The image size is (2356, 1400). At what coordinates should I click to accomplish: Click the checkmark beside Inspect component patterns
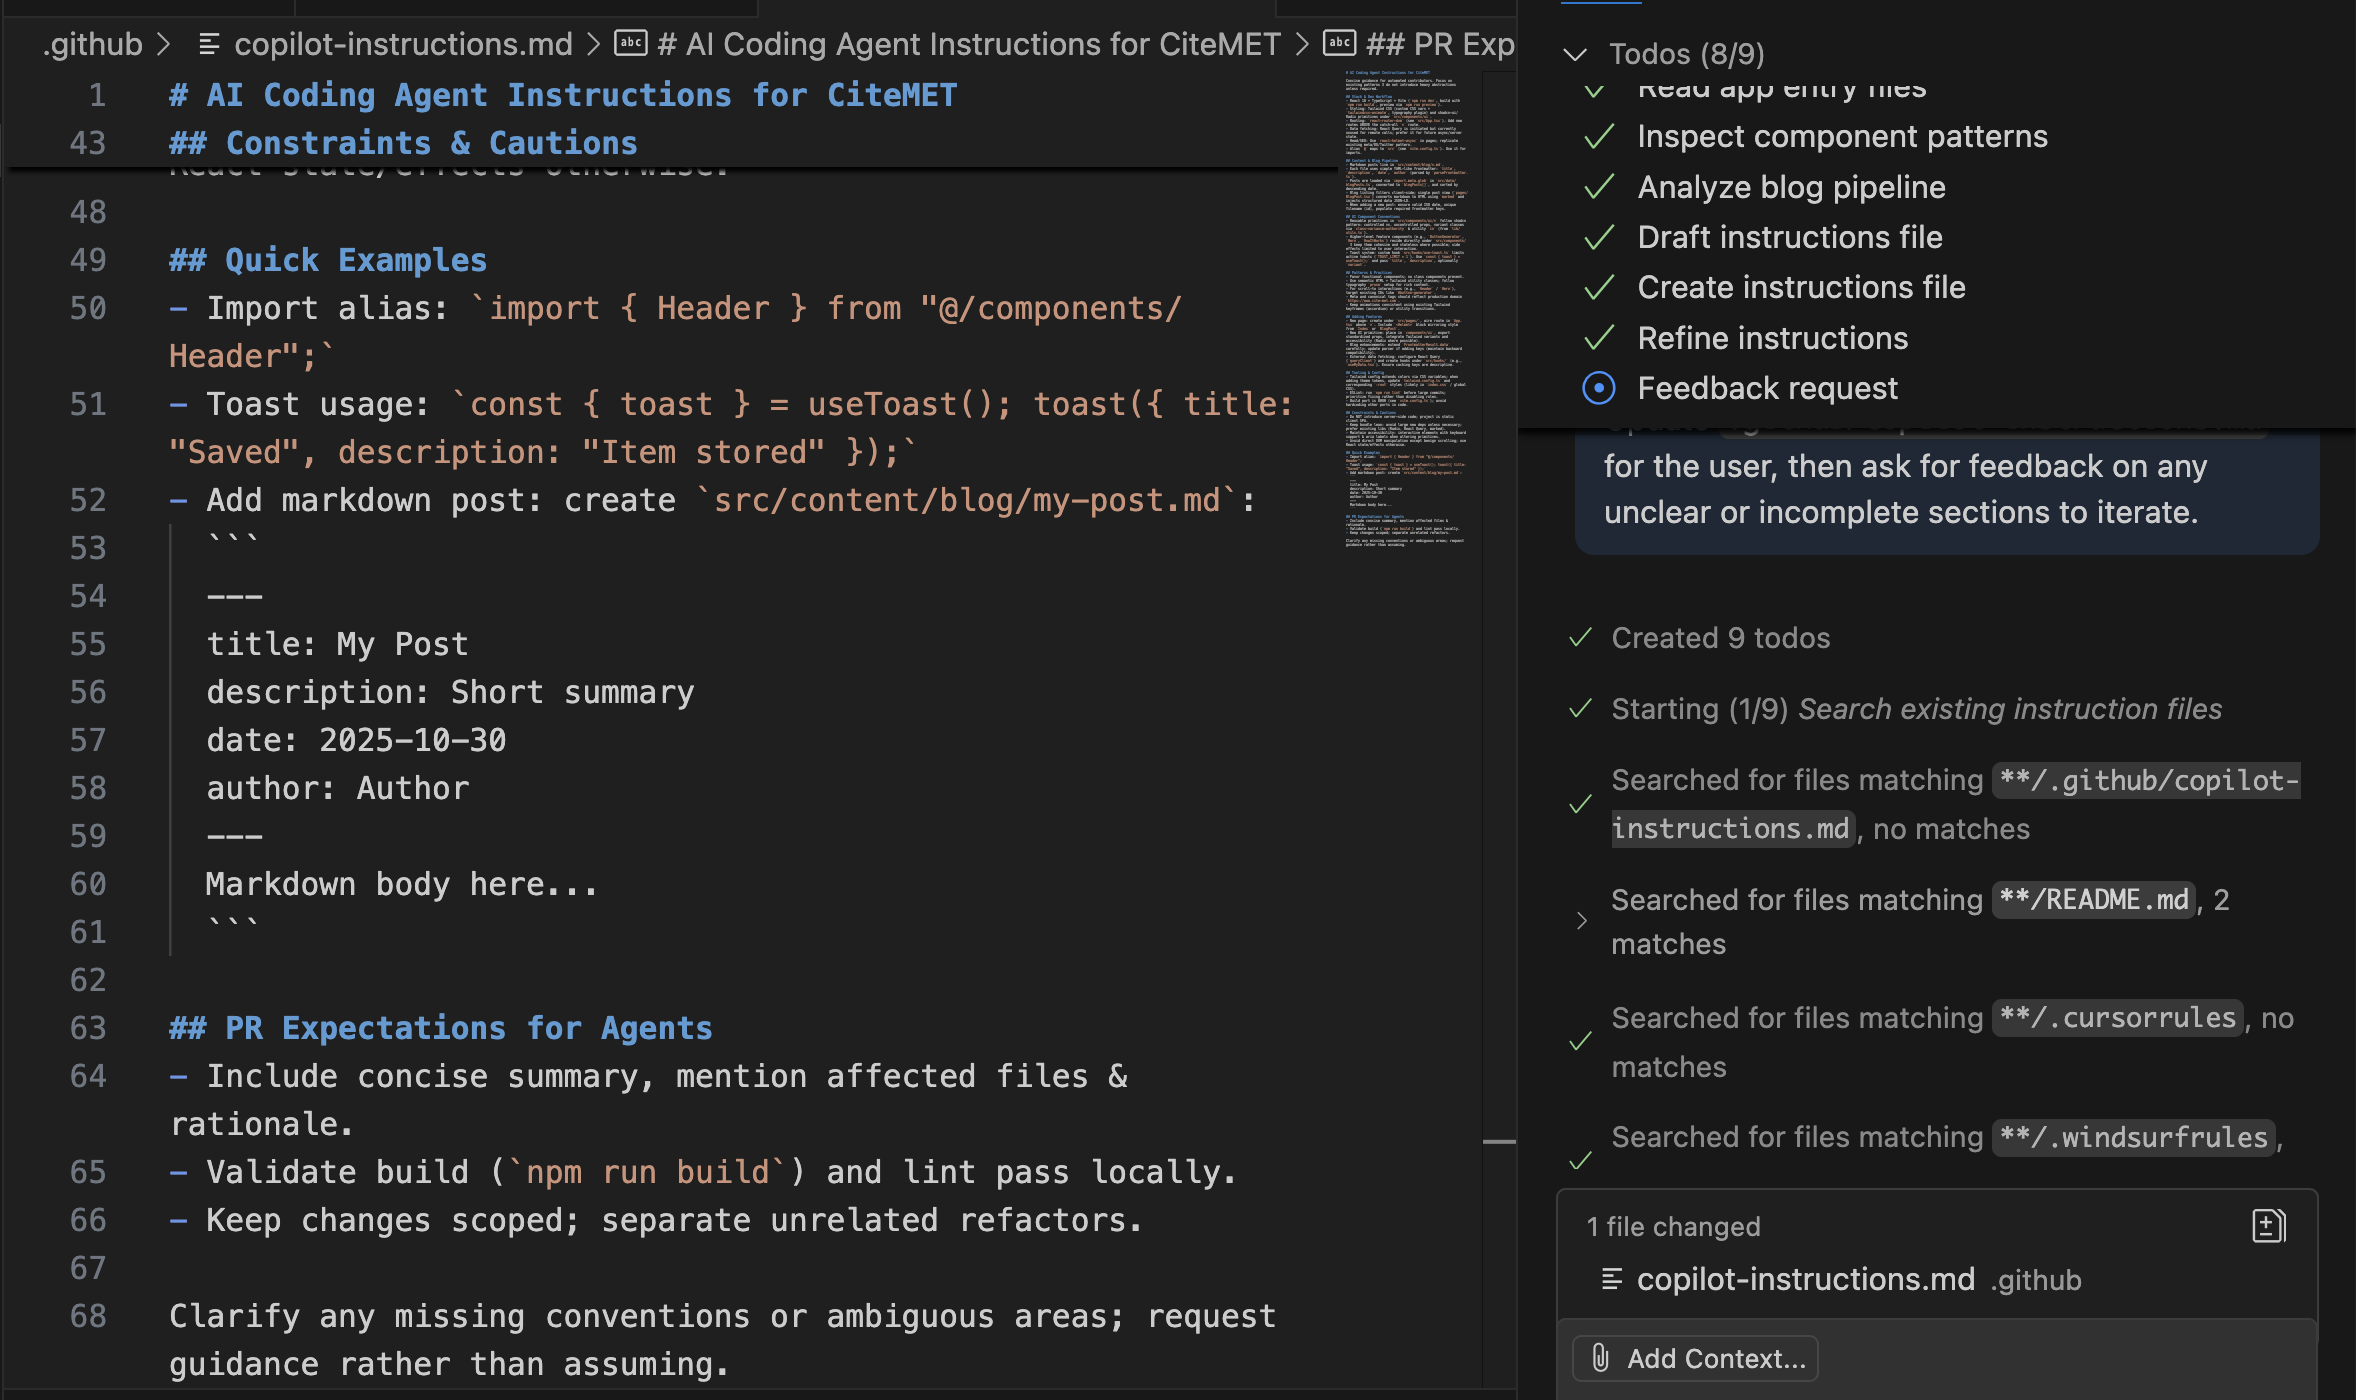pos(1600,136)
